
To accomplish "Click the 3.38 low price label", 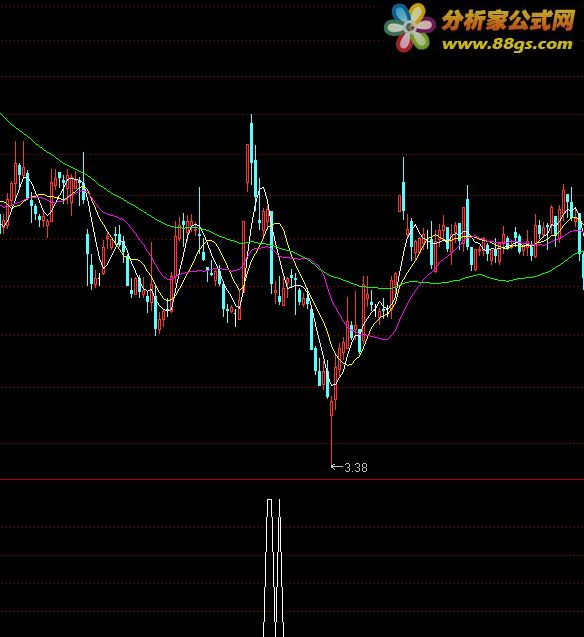I will (356, 468).
